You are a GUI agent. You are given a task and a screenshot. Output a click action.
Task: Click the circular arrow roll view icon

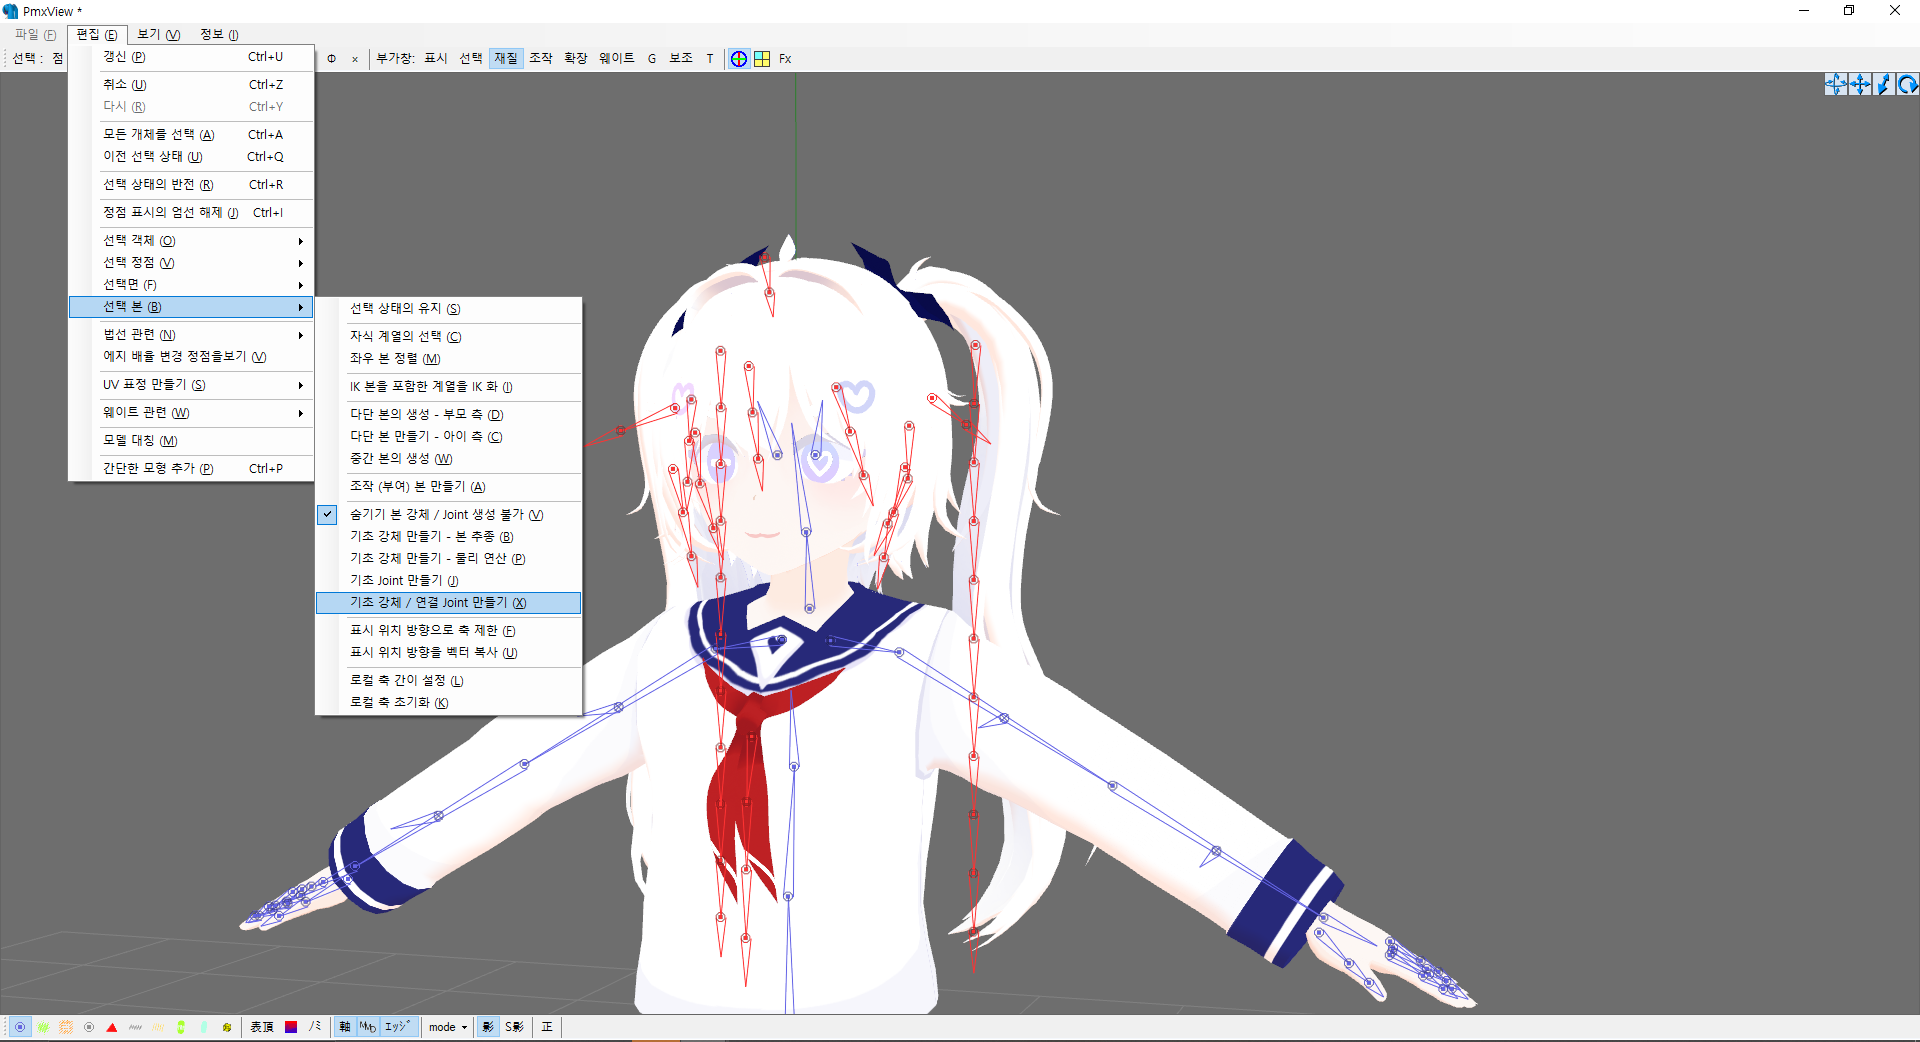1908,84
